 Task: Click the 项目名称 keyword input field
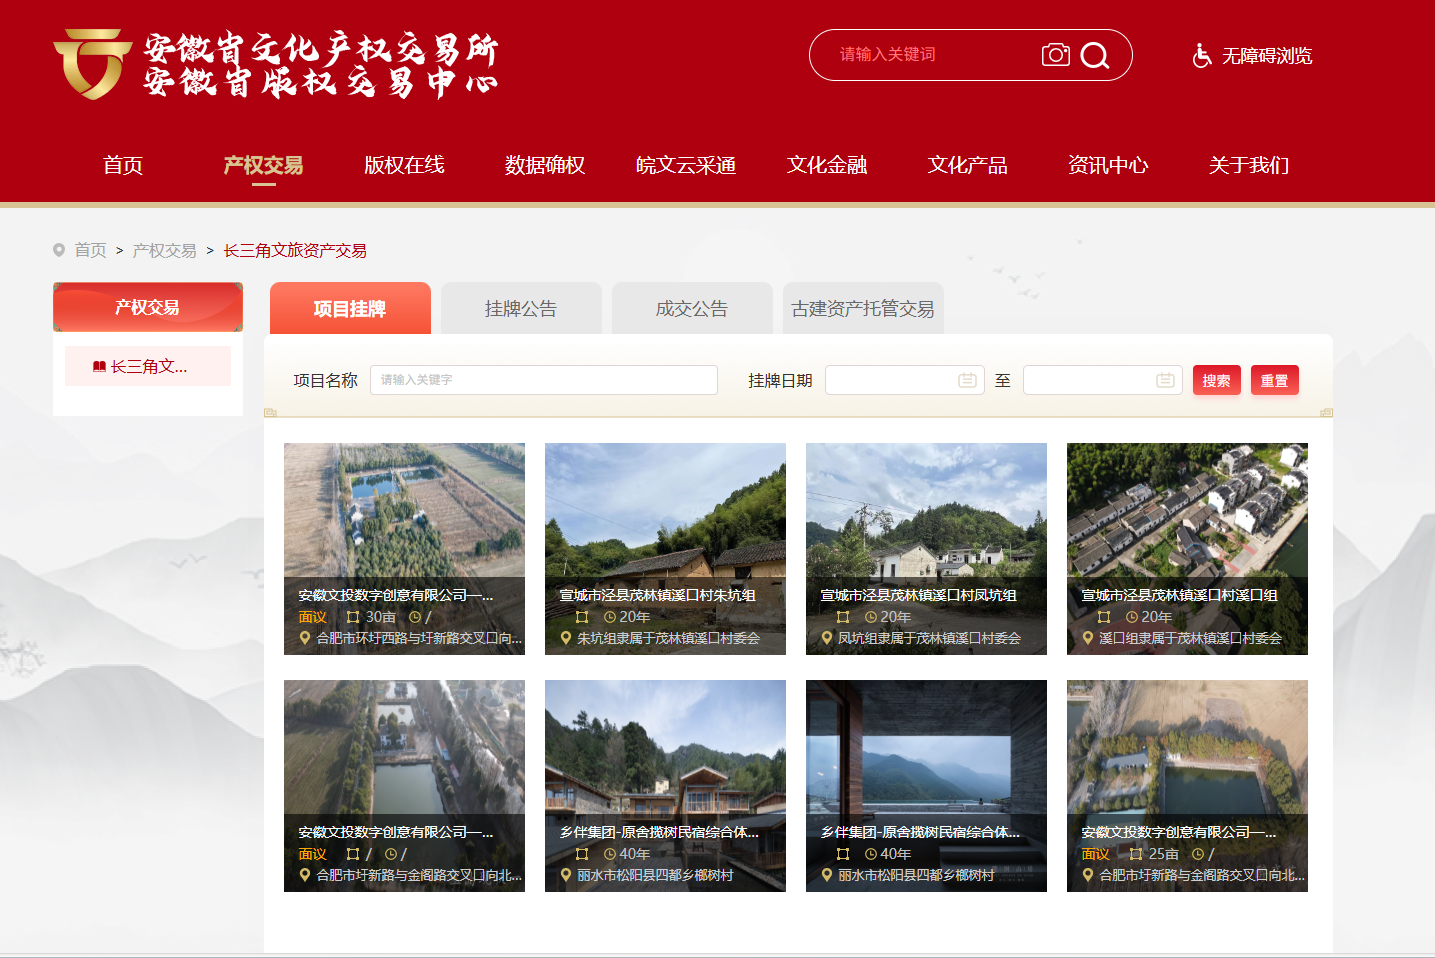coord(543,380)
